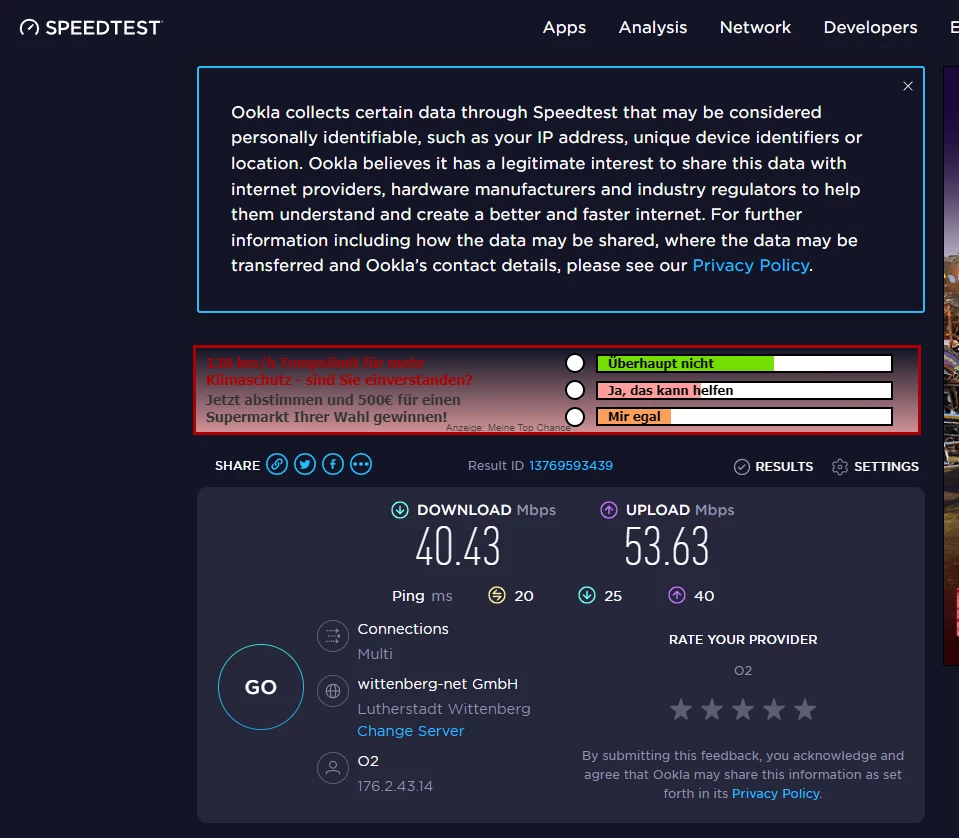Click the Lutherstadt Wittenberg location text
959x838 pixels.
[x=444, y=709]
